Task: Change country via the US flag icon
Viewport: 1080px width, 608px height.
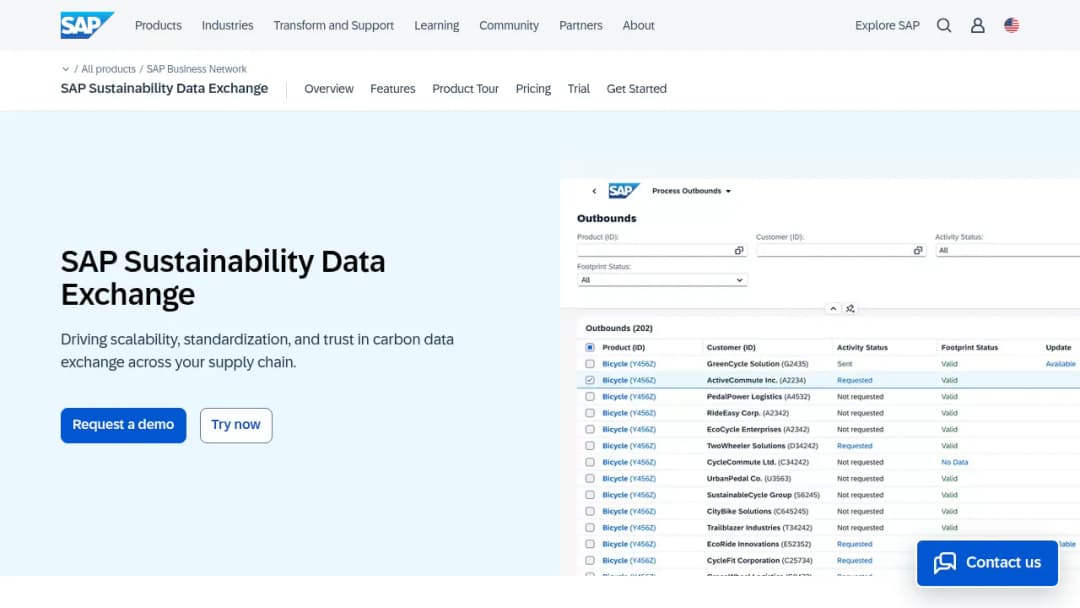Action: click(1011, 25)
